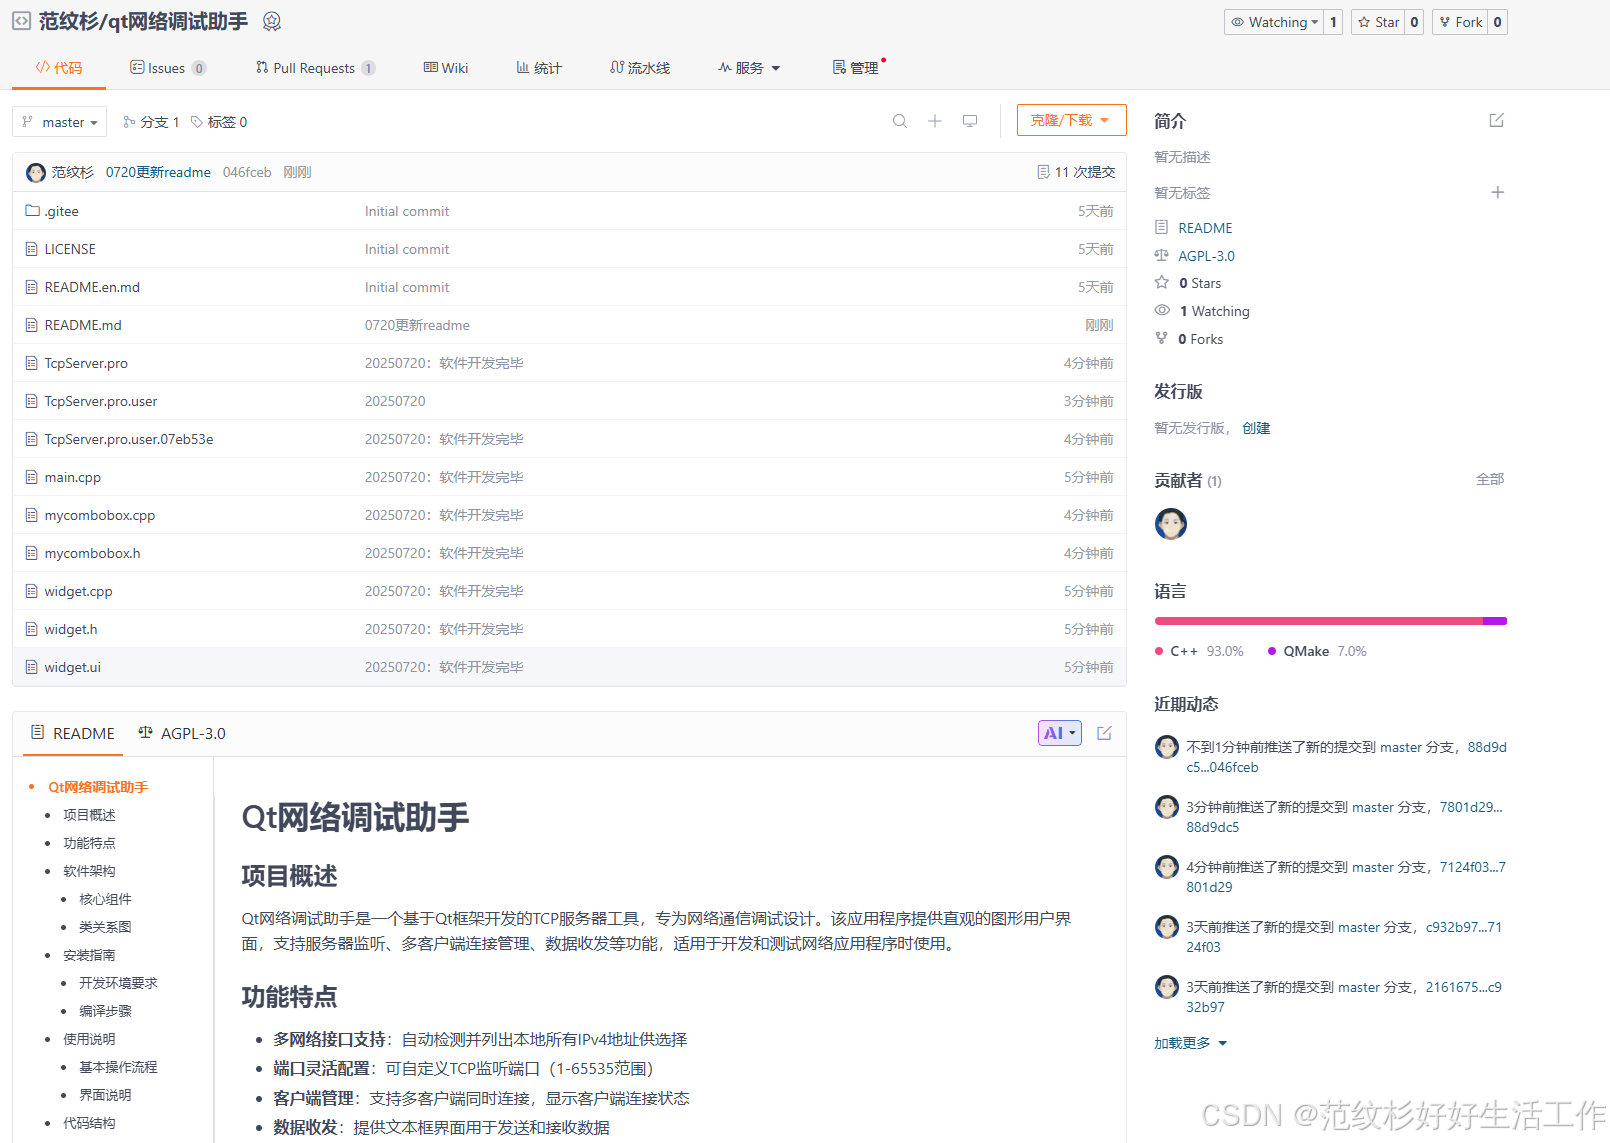The height and width of the screenshot is (1143, 1610).
Task: Jump to 功能特点 in README outline
Action: [89, 843]
